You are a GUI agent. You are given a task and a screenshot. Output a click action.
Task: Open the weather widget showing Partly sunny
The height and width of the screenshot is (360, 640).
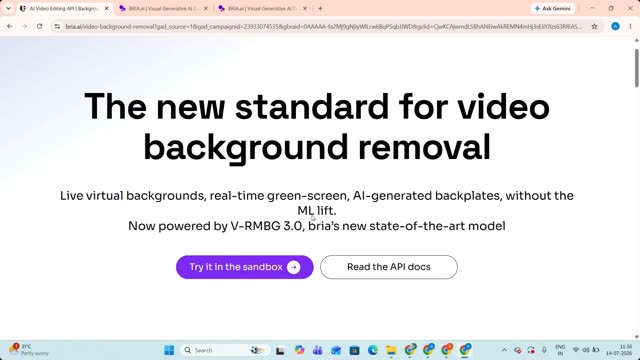coord(29,350)
